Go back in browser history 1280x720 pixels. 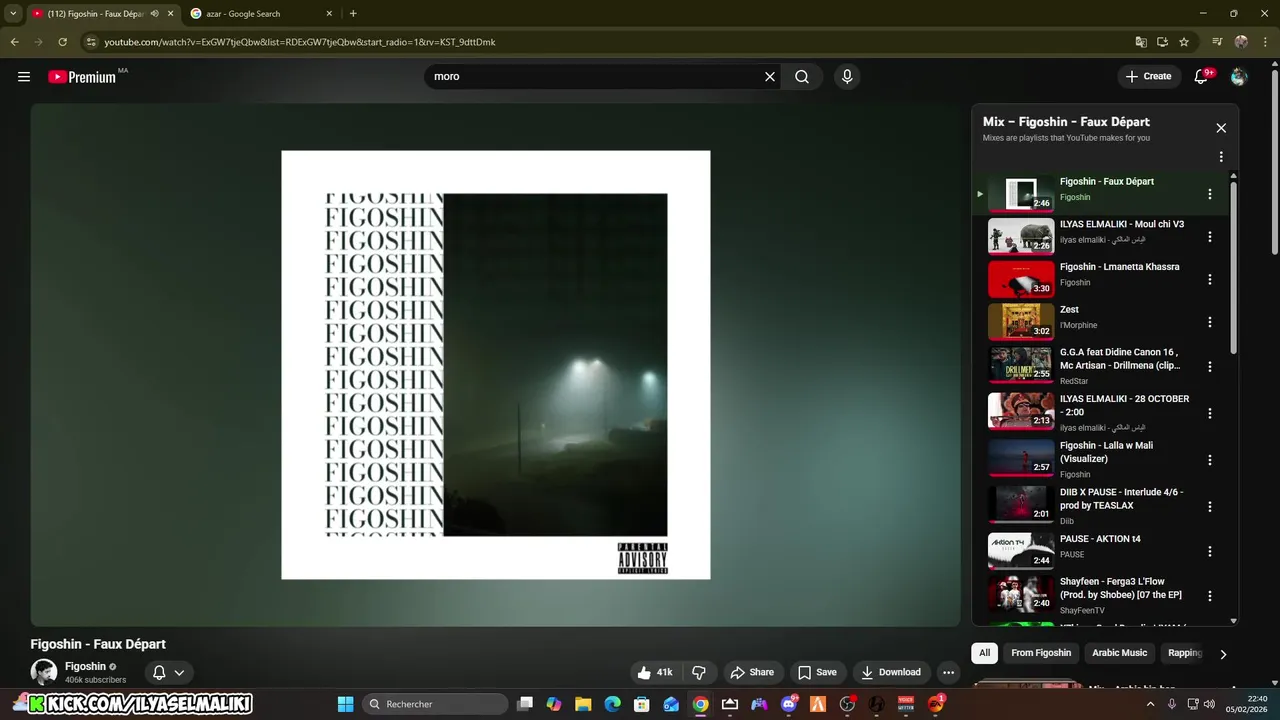click(15, 42)
